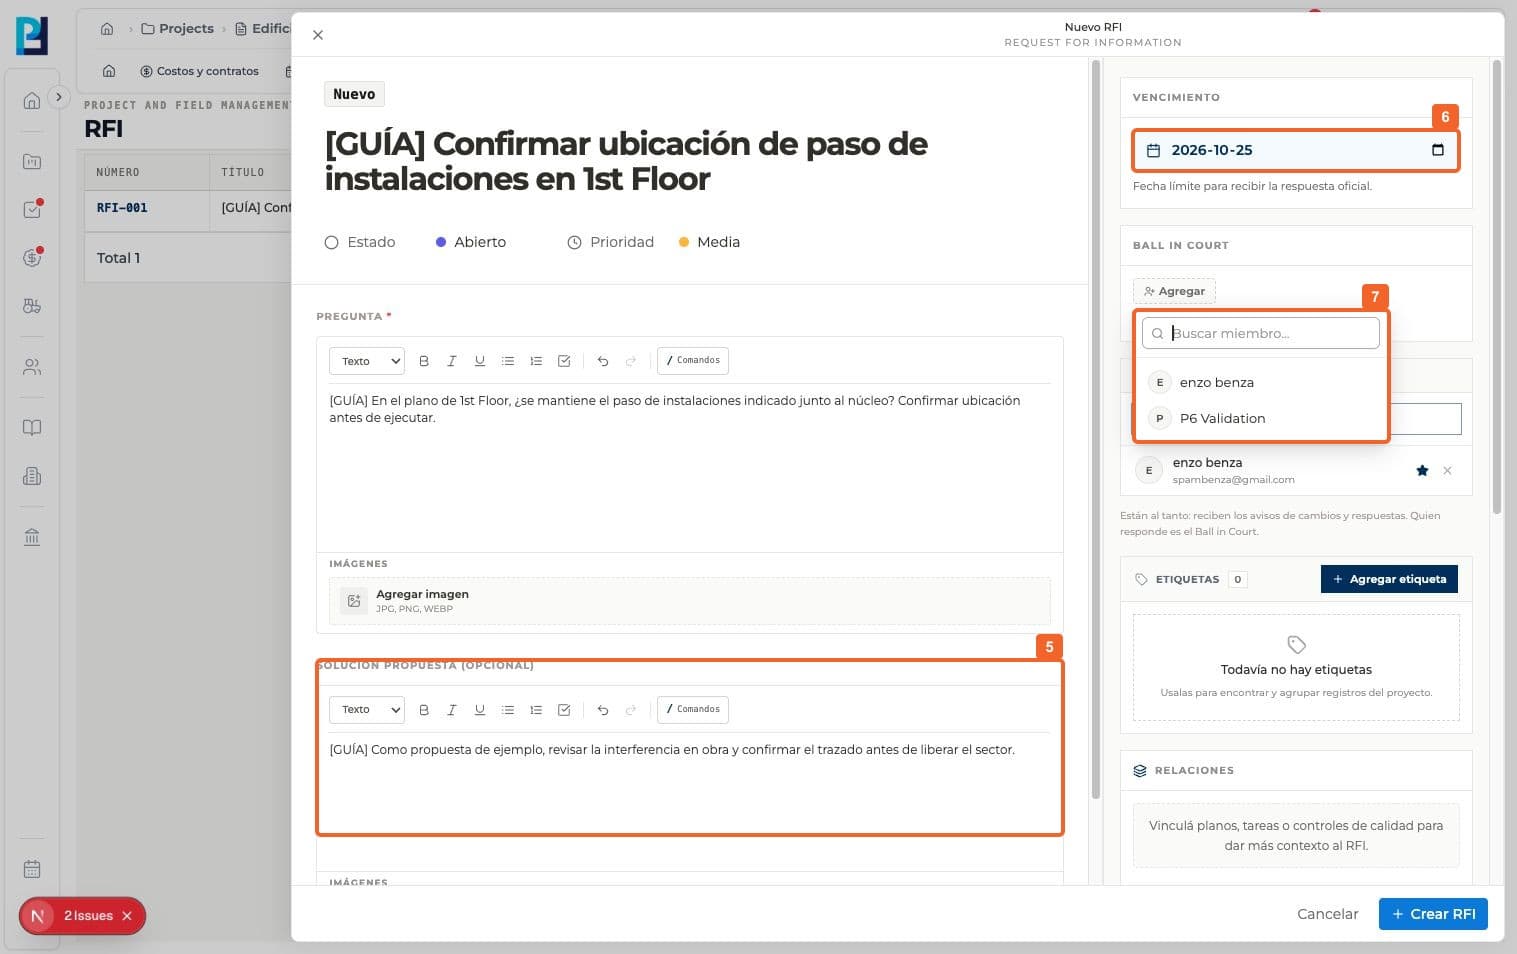Insert bullet list in Solución propuesta editor
The width and height of the screenshot is (1517, 954).
point(508,710)
